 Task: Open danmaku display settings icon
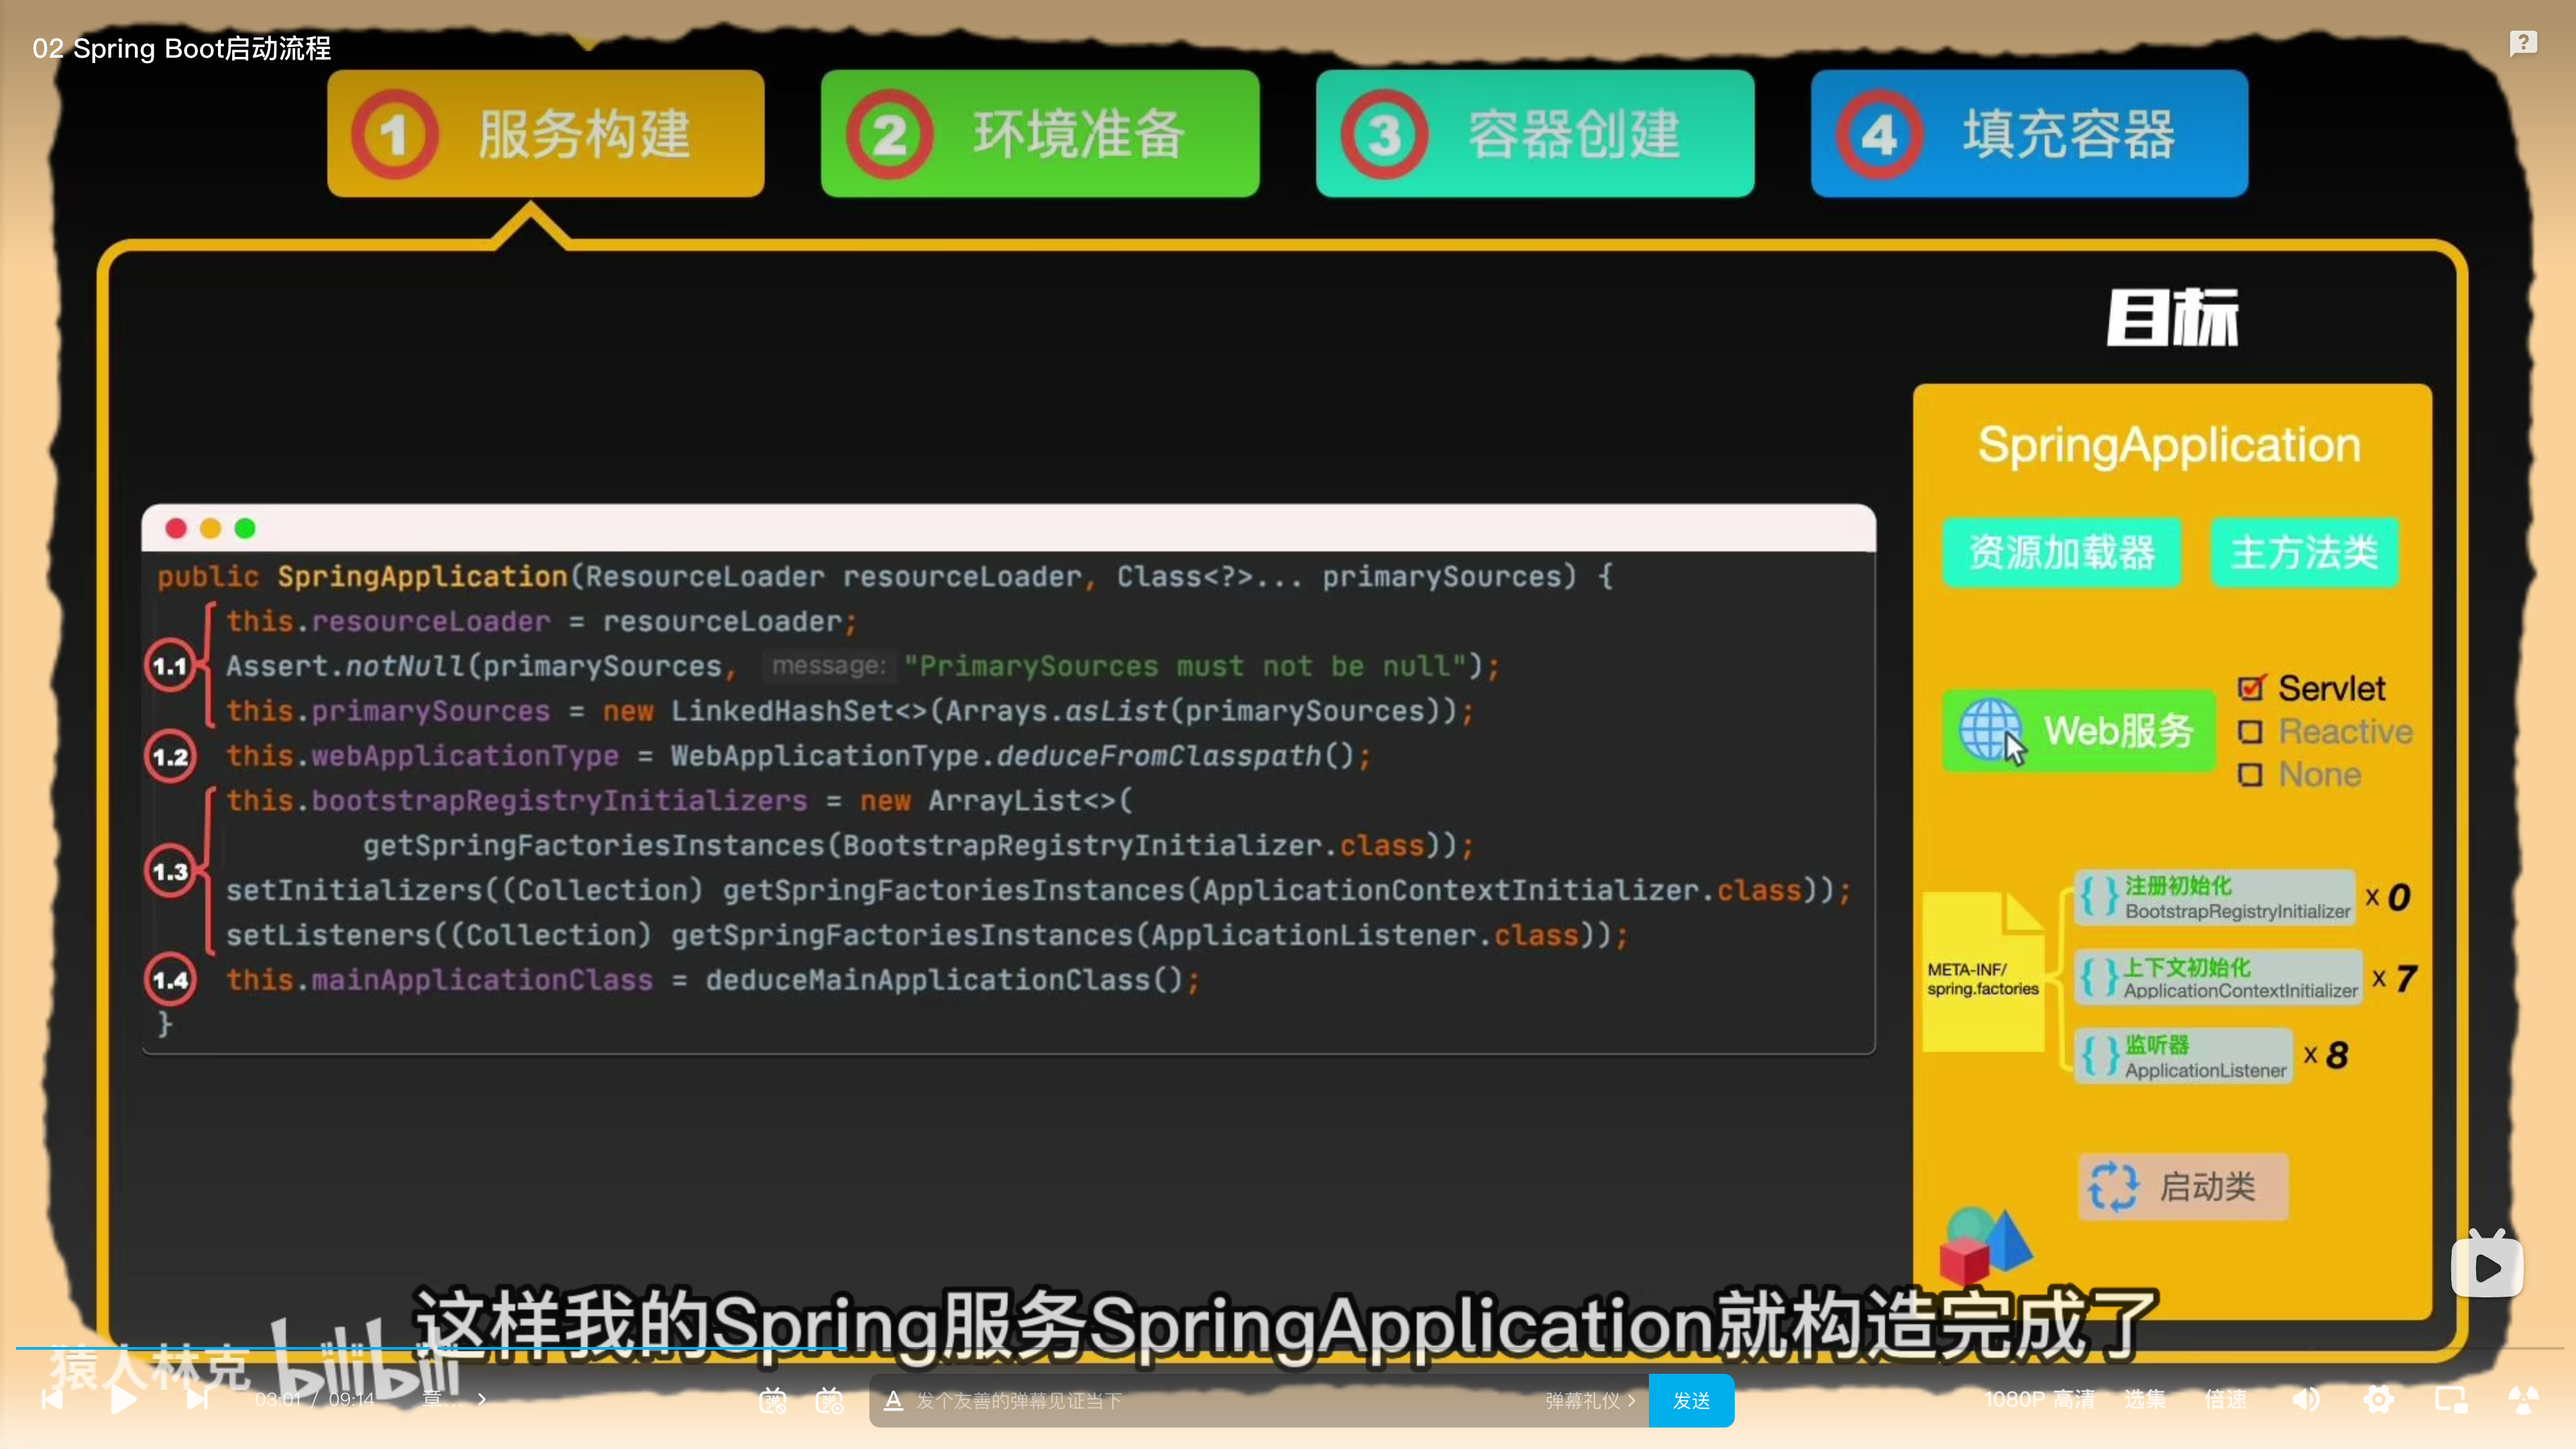(x=829, y=1400)
